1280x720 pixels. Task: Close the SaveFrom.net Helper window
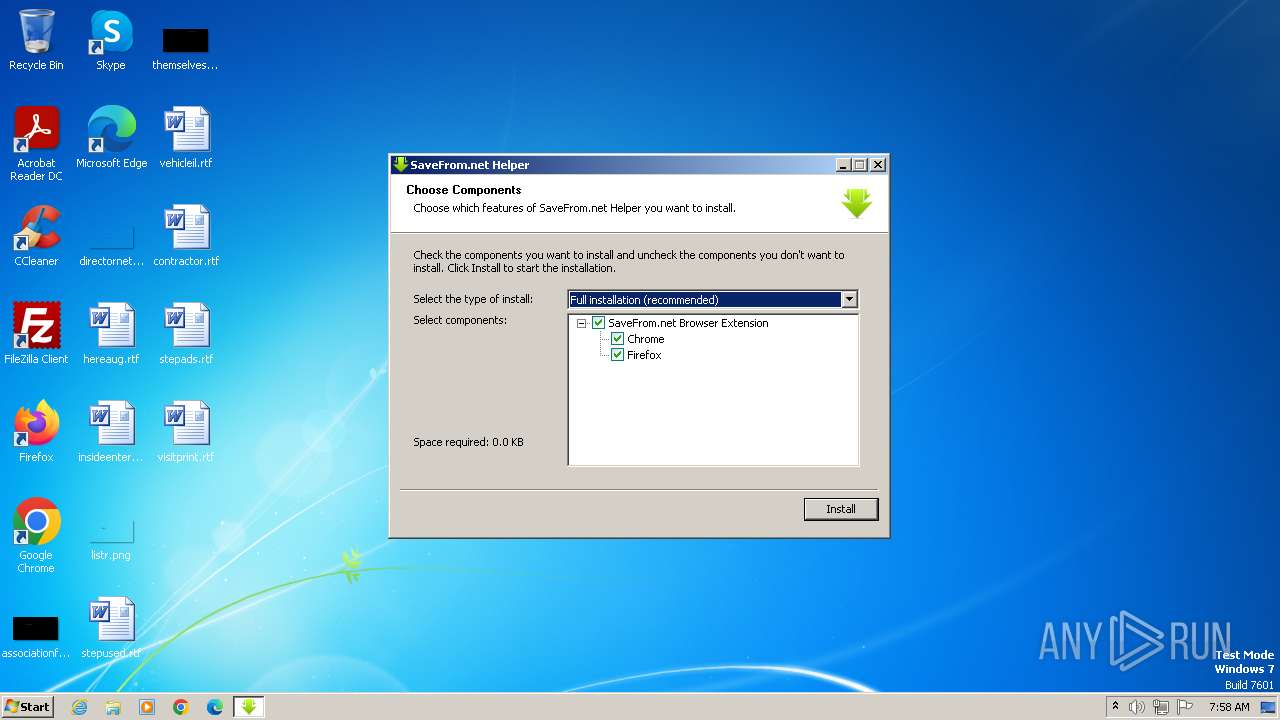click(878, 165)
